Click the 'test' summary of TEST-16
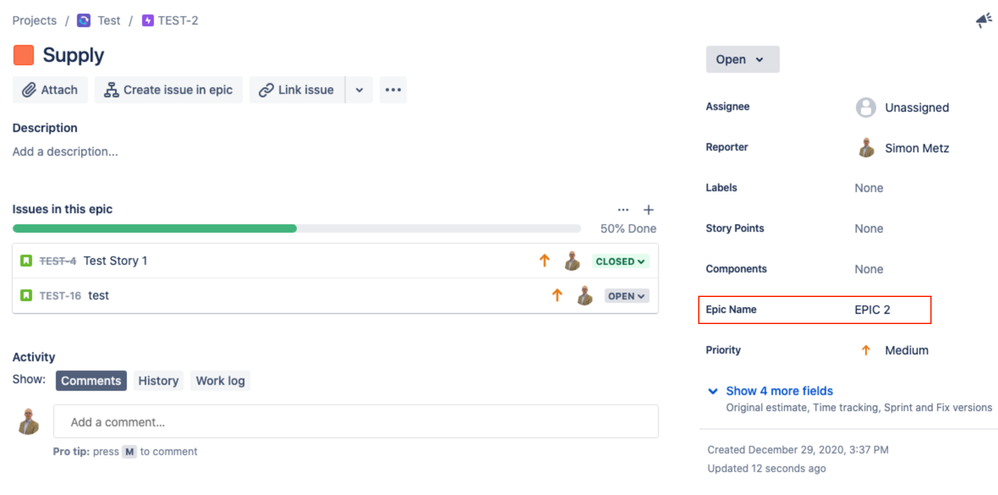This screenshot has width=998, height=495. point(99,296)
